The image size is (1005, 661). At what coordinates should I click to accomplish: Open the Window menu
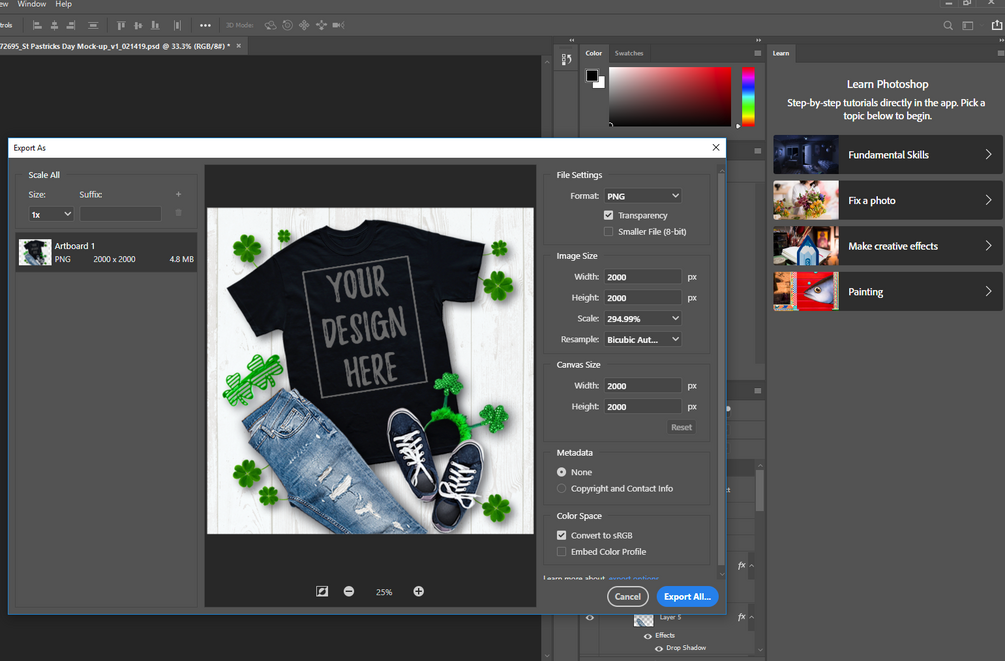32,5
